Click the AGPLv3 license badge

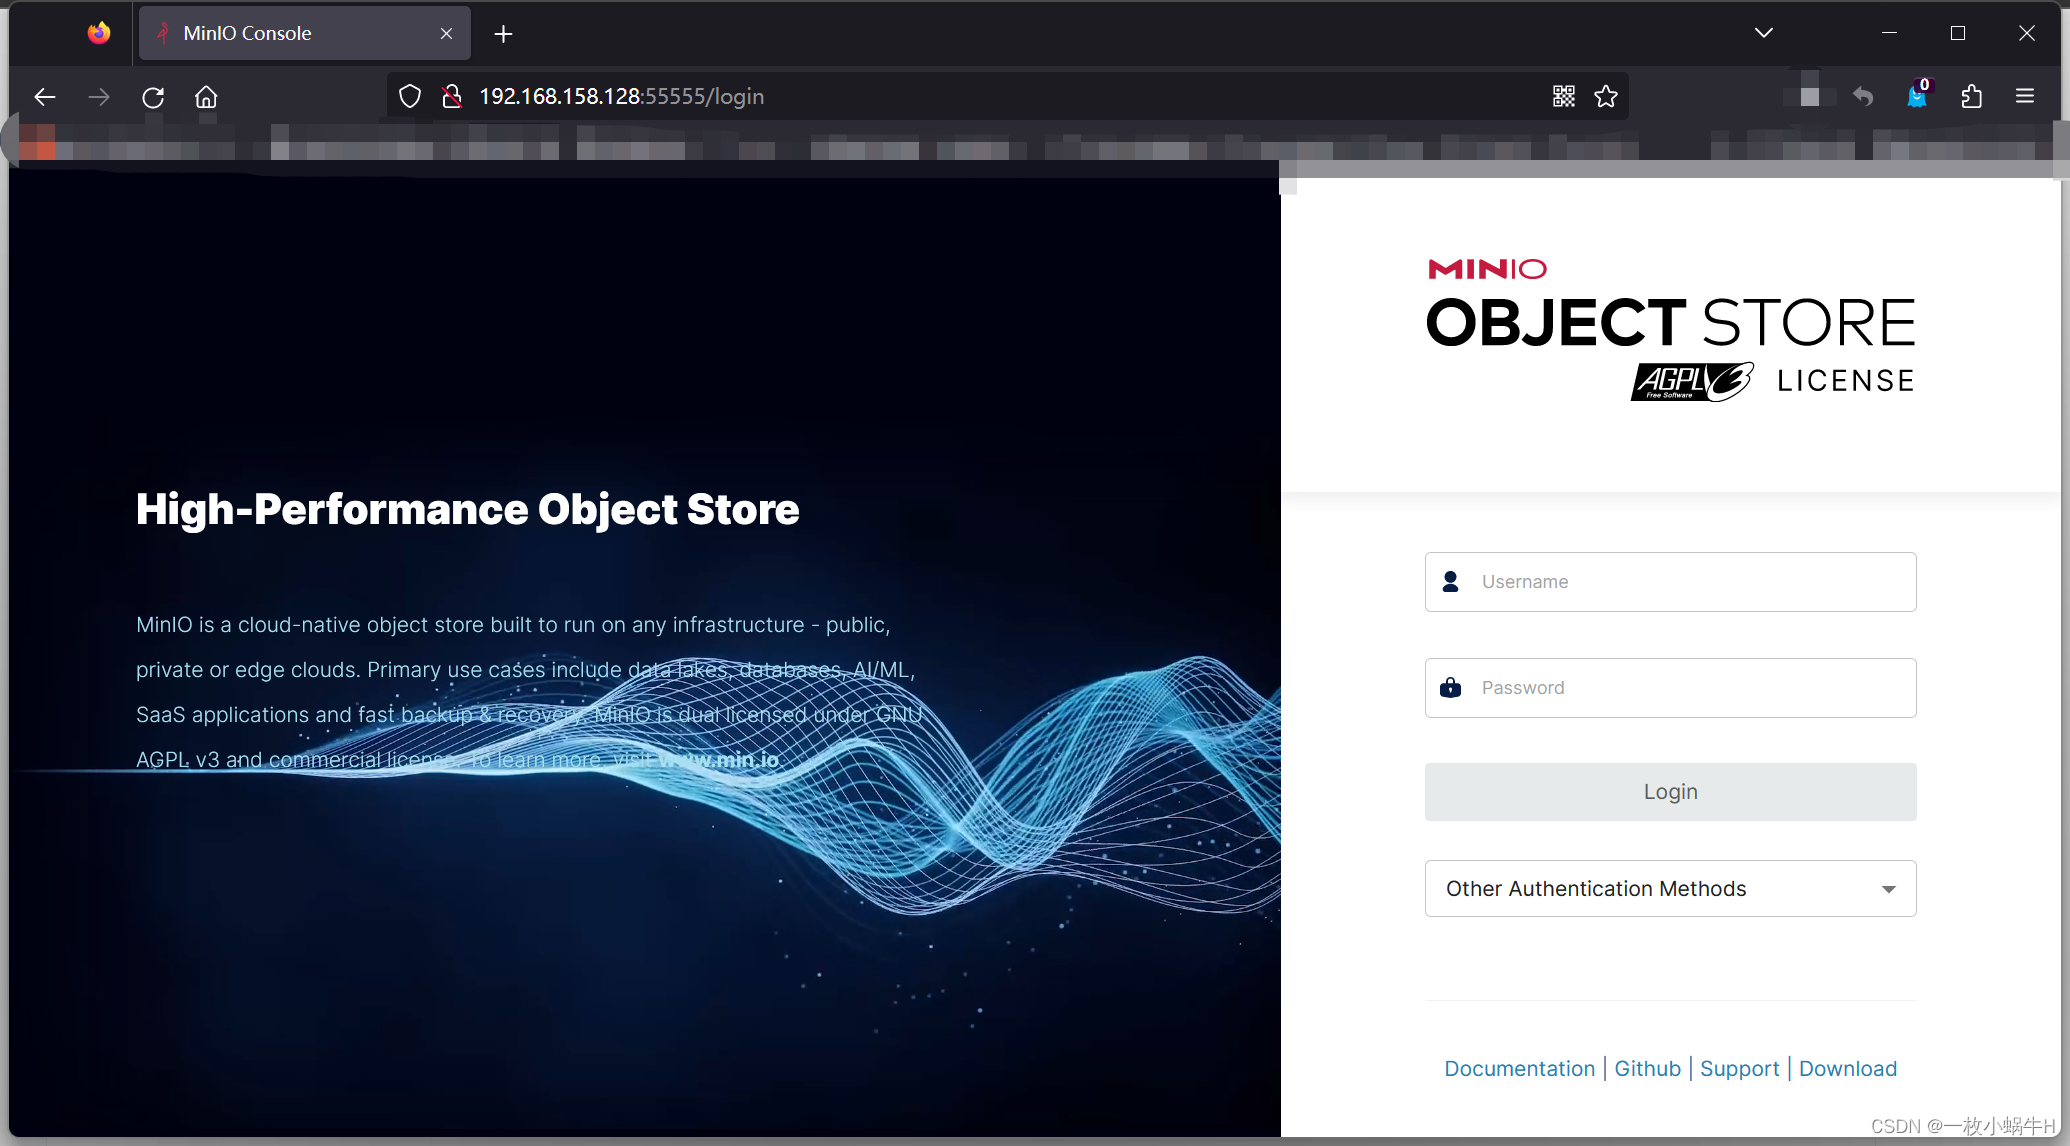pyautogui.click(x=1692, y=382)
